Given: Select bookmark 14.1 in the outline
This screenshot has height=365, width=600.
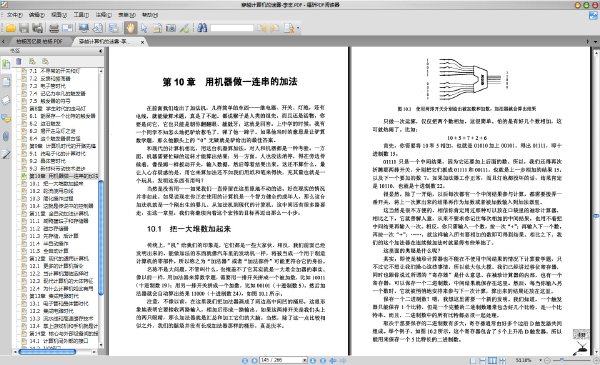Looking at the screenshot, I should point(59,341).
